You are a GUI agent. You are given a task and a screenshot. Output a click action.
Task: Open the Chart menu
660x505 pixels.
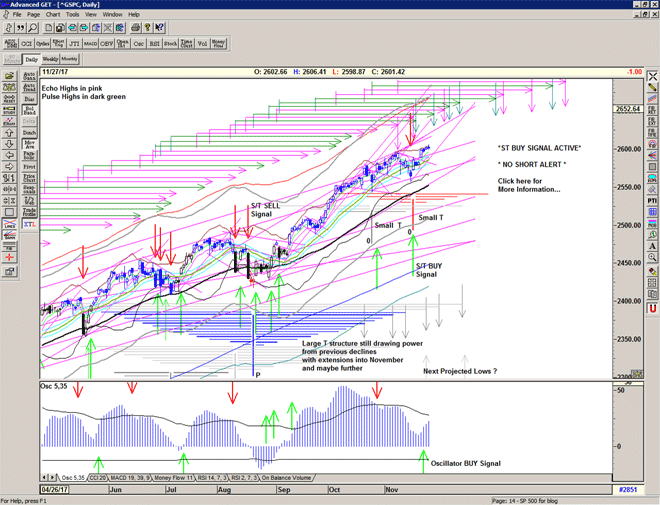[53, 15]
